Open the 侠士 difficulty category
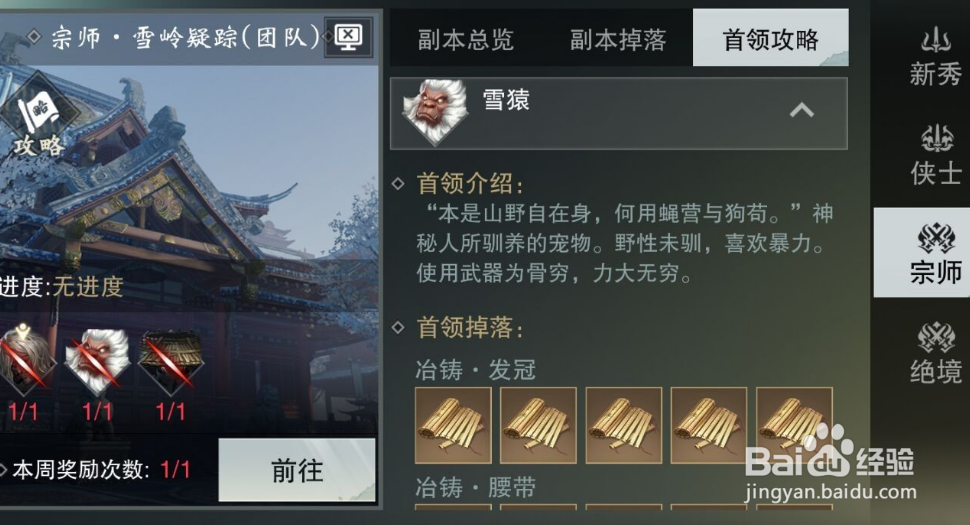Image resolution: width=970 pixels, height=525 pixels. 934,156
